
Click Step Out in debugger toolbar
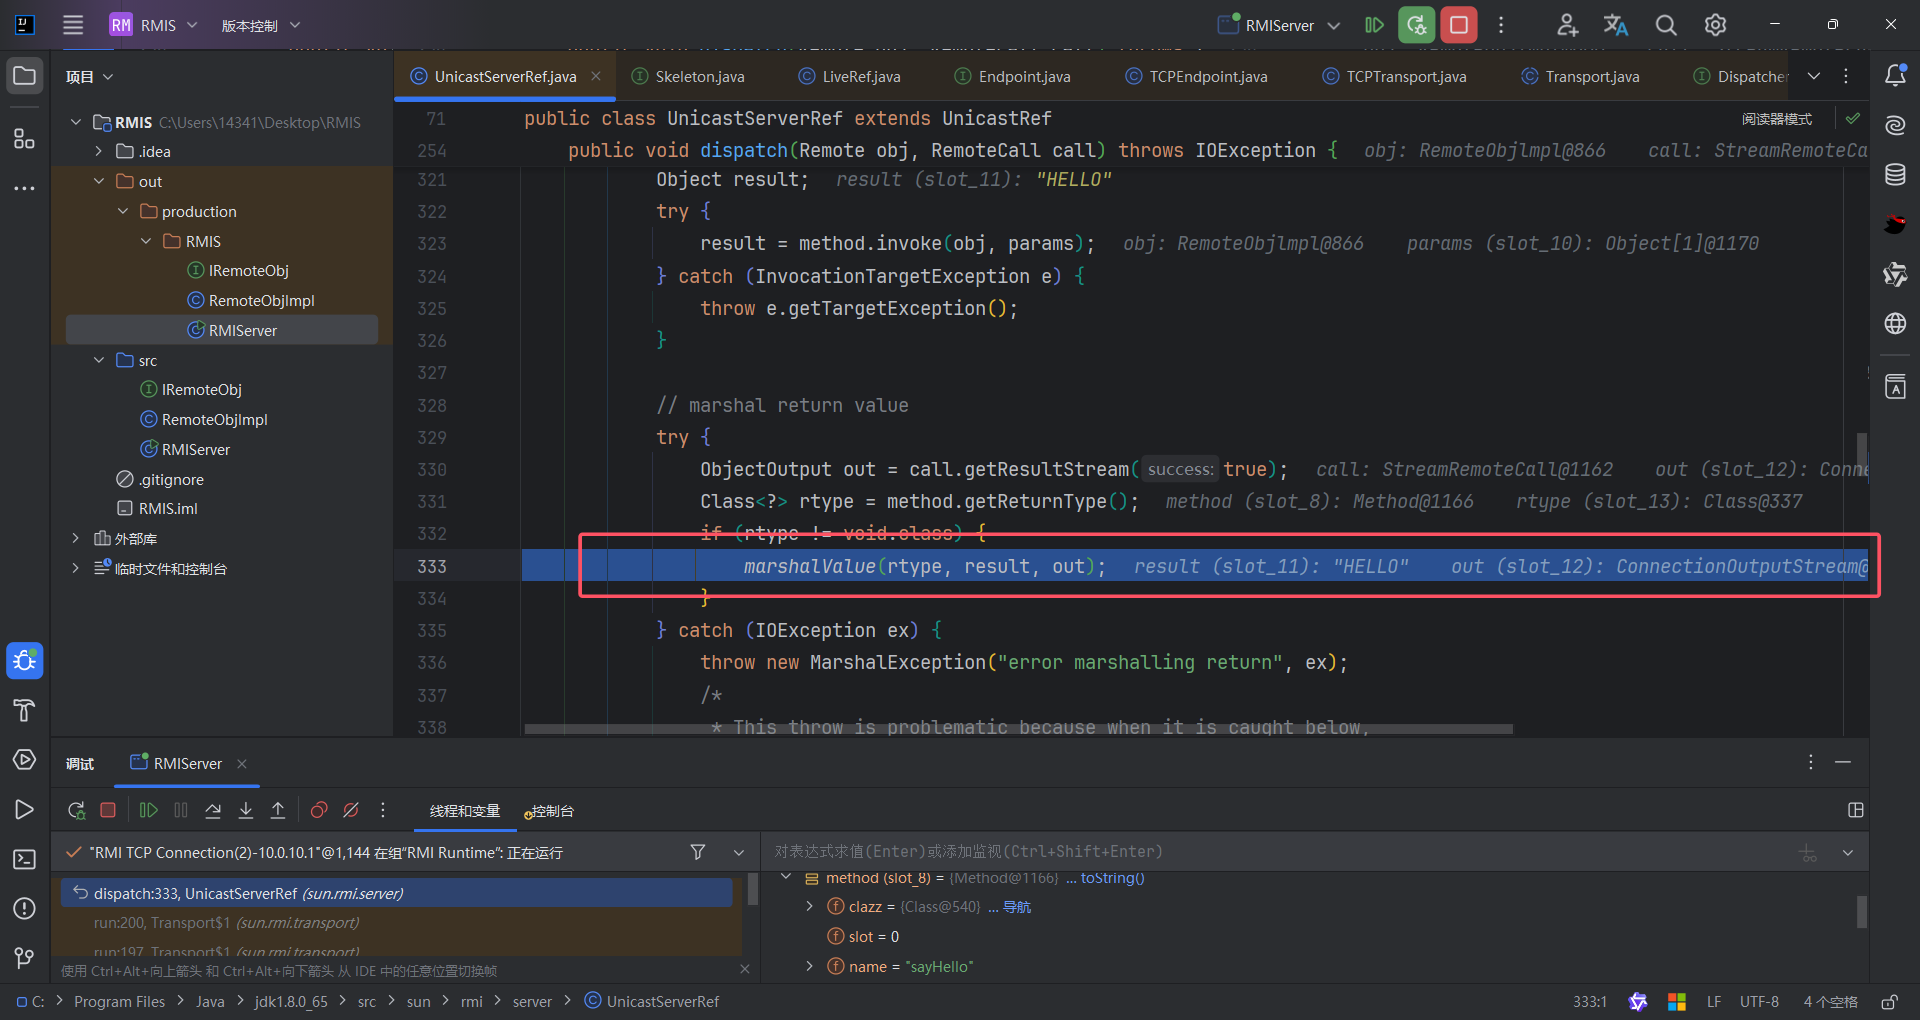278,811
